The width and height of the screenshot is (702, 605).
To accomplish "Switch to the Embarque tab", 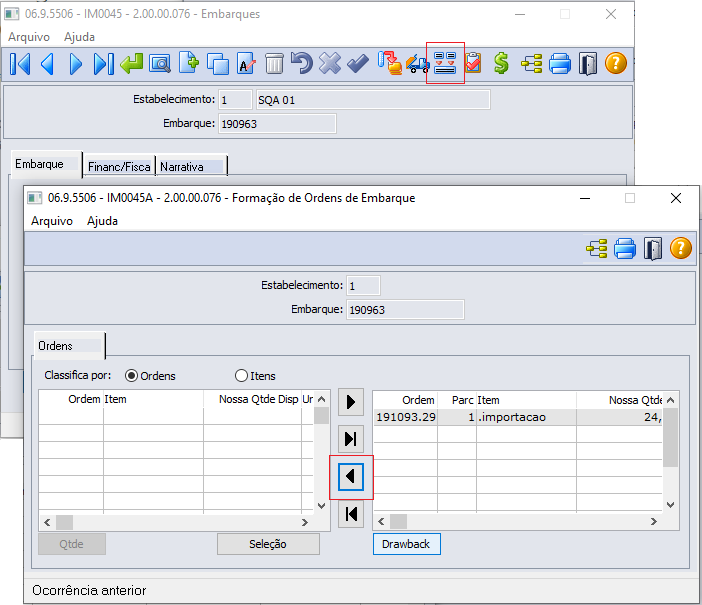I will [x=46, y=164].
